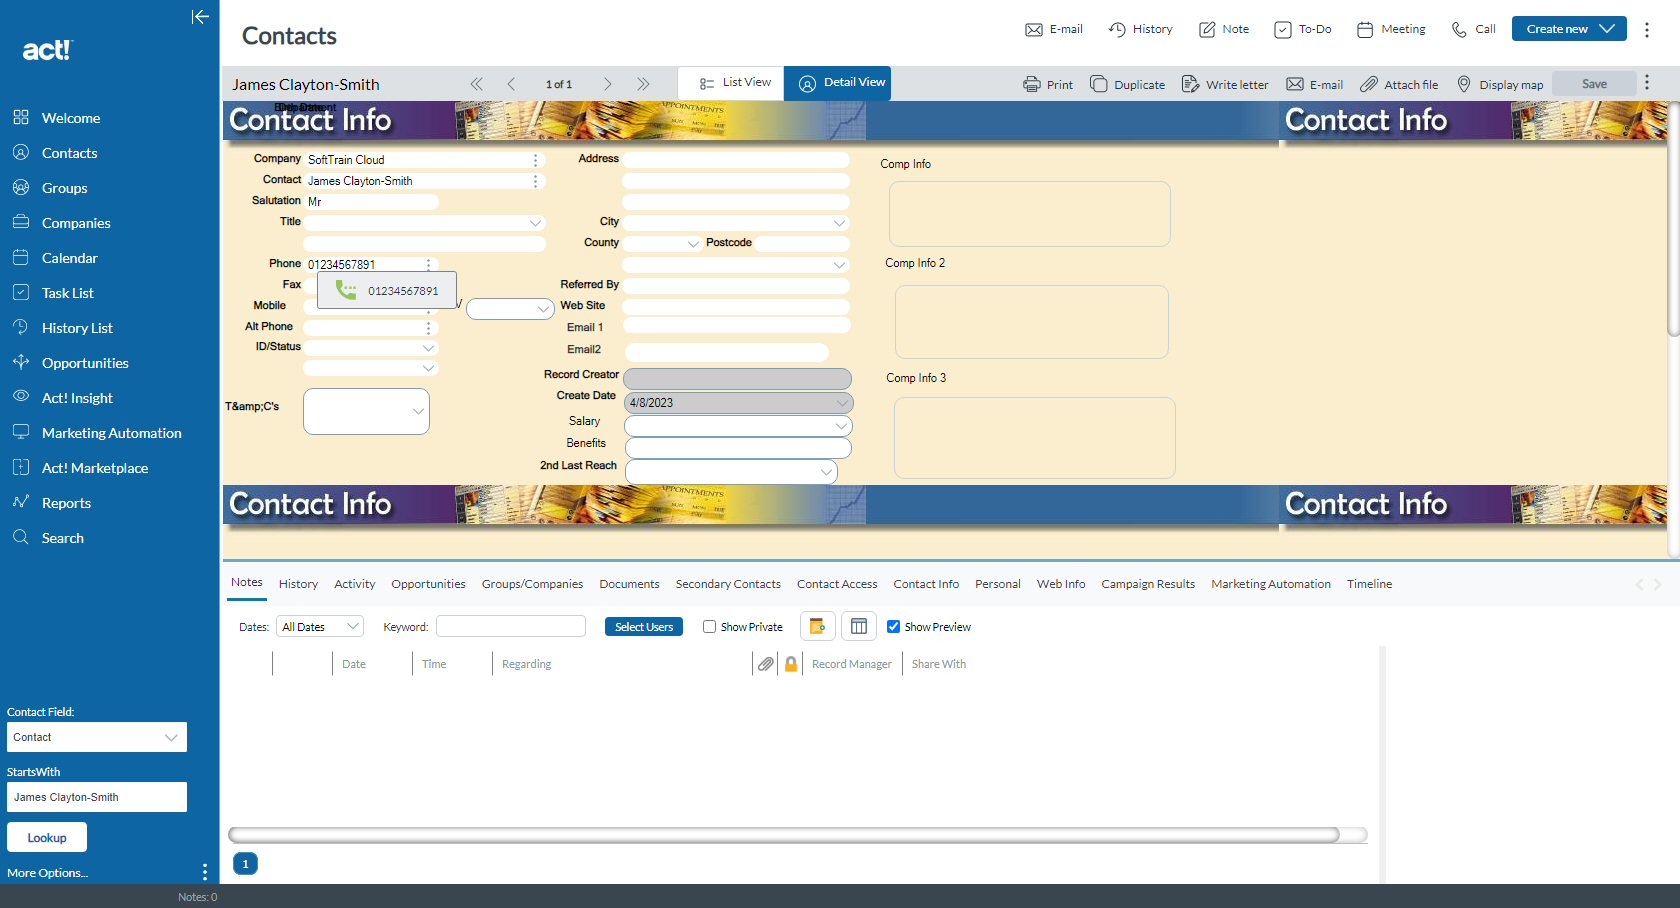Open the Contact Field dropdown

96,737
